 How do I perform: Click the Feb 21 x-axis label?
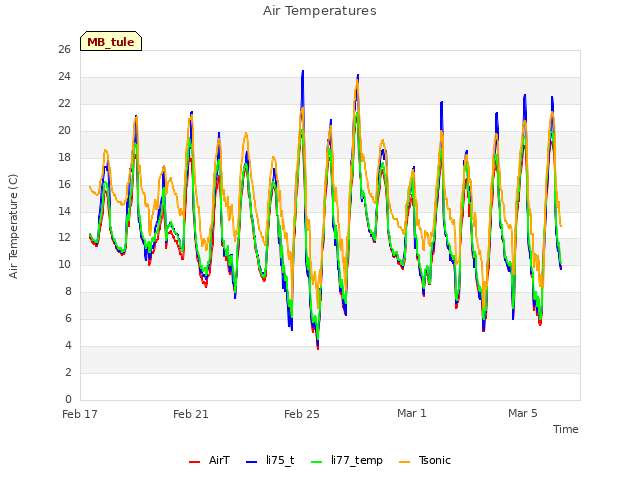tap(191, 414)
